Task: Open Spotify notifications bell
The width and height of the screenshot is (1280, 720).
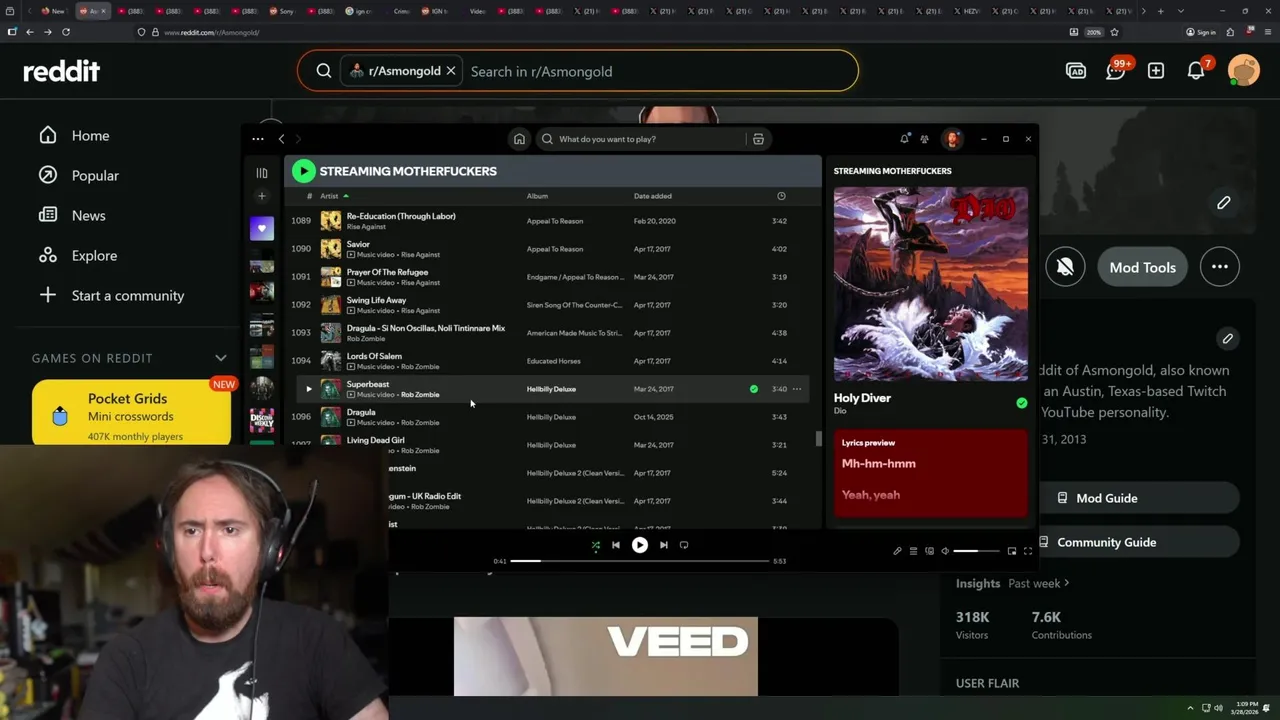Action: coord(905,139)
